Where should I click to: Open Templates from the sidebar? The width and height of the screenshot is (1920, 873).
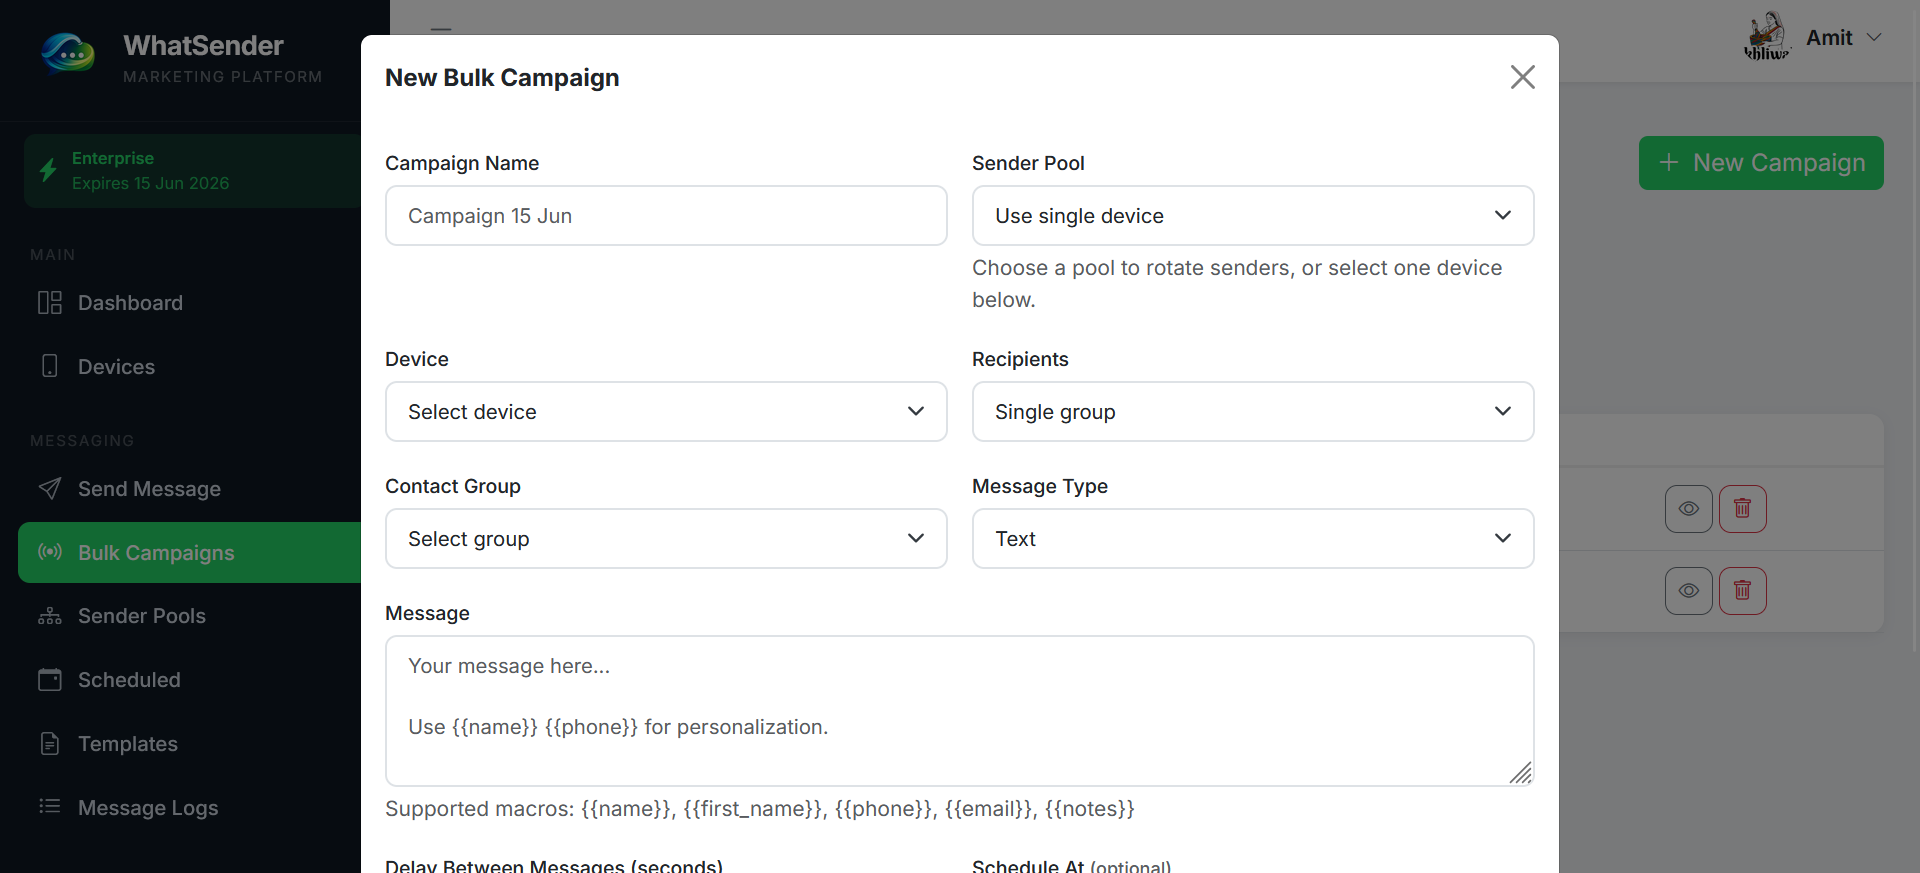pos(189,744)
